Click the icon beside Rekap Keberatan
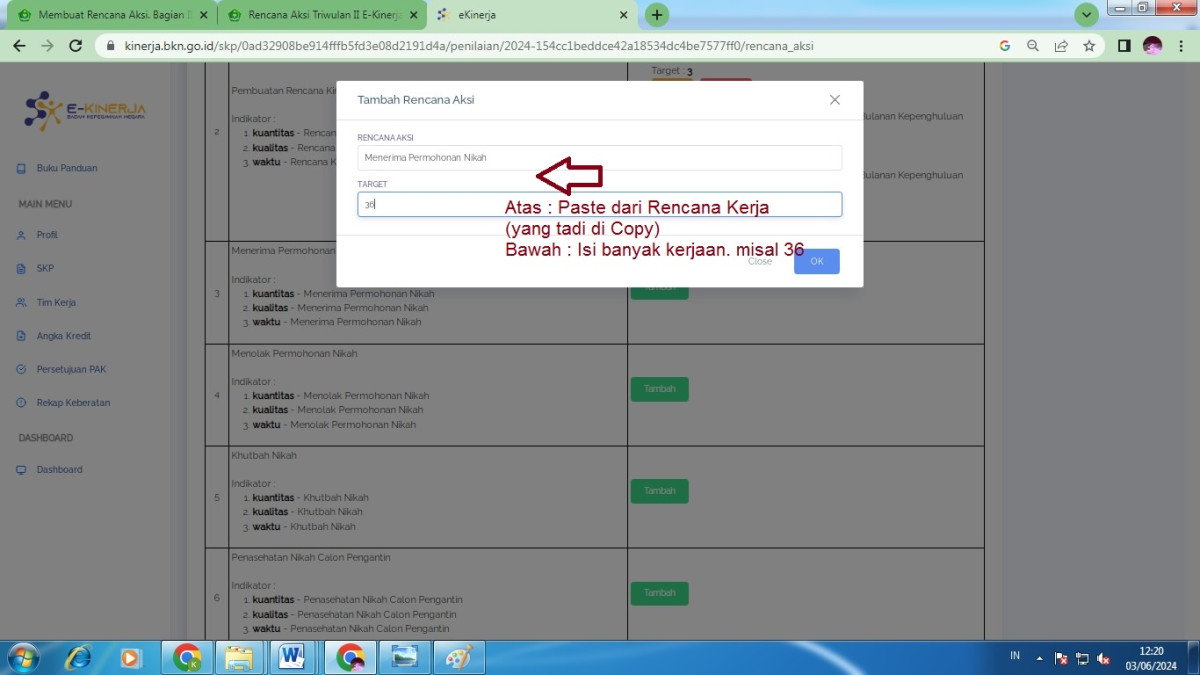 click(22, 403)
